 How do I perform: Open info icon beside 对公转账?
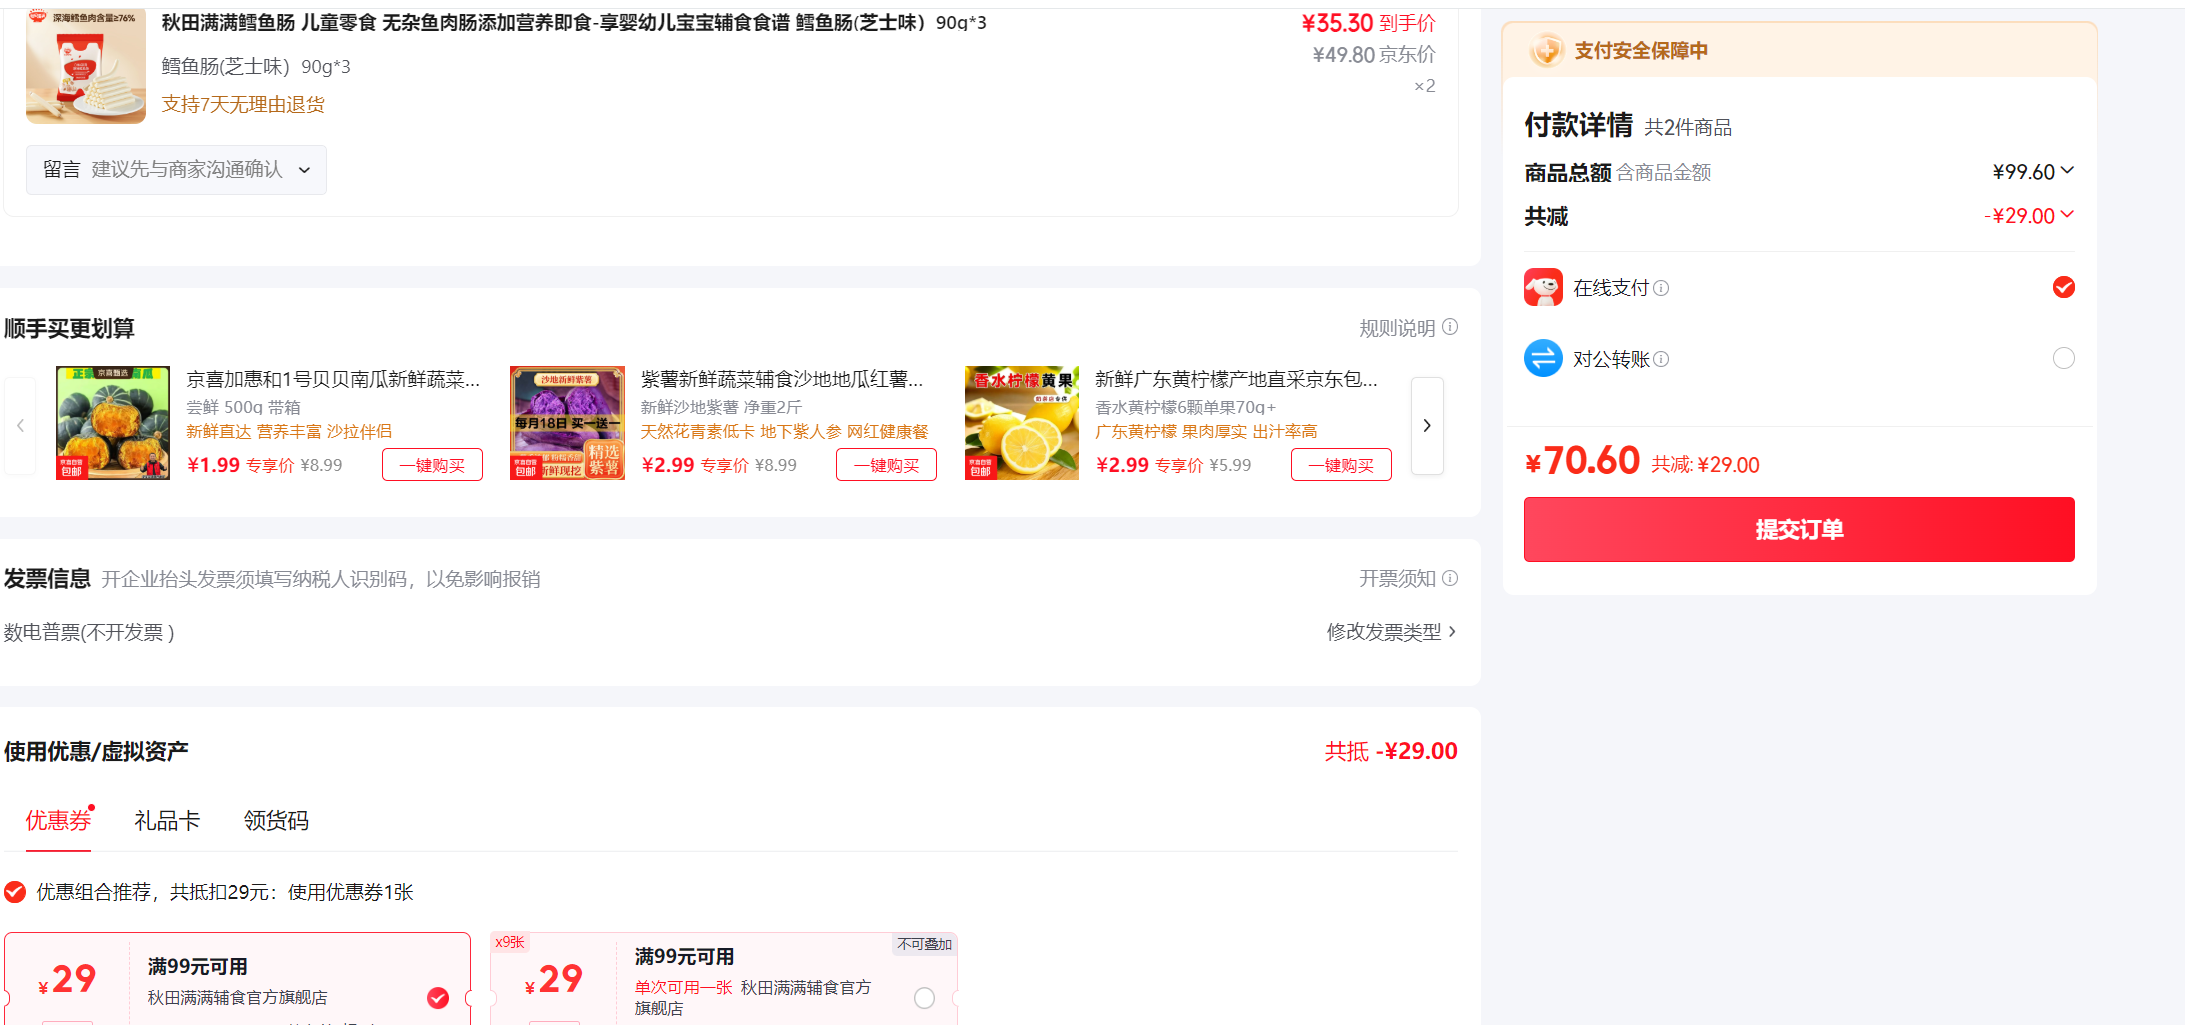(1661, 359)
